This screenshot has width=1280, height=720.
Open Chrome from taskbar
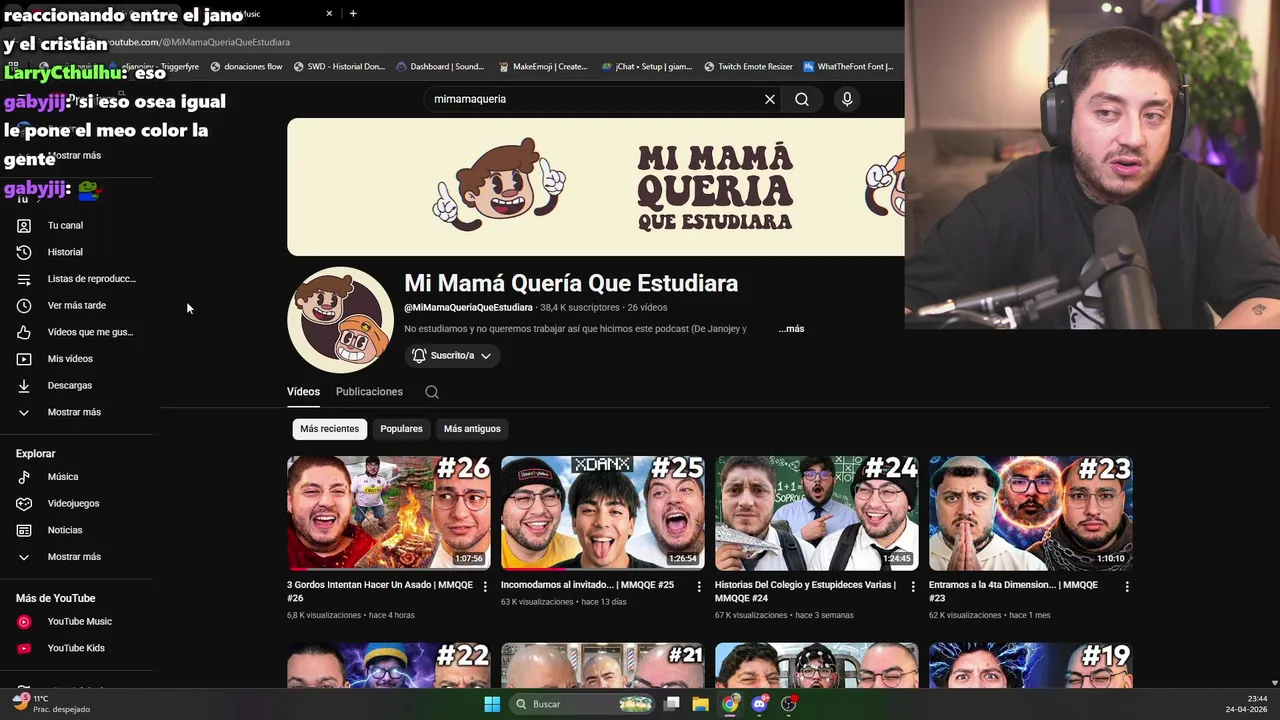point(730,704)
